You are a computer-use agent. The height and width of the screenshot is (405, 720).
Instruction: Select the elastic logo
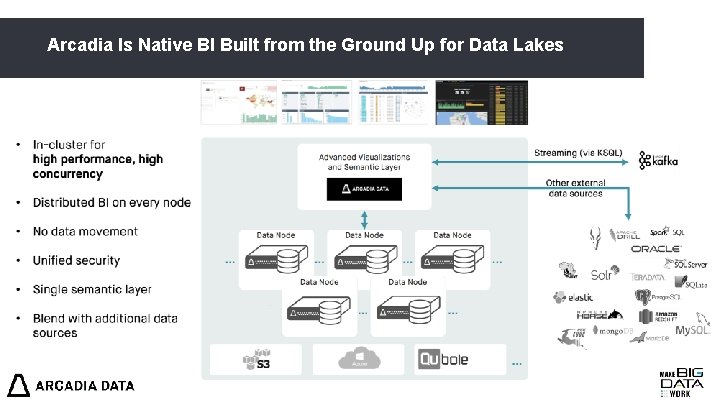point(573,298)
